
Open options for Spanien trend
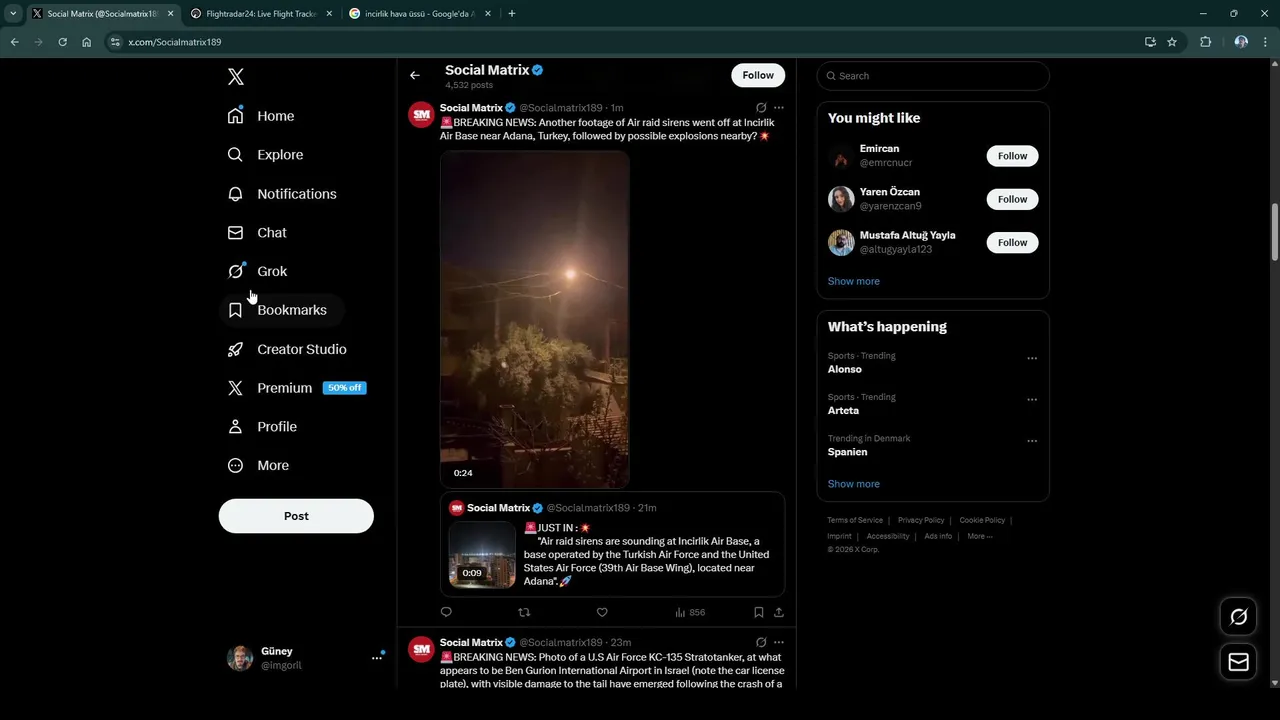point(1032,441)
